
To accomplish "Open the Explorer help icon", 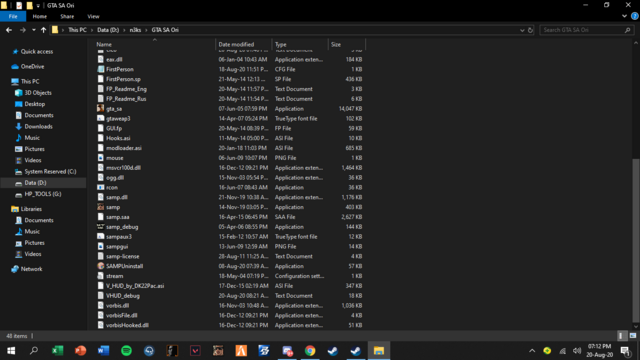I will point(634,16).
